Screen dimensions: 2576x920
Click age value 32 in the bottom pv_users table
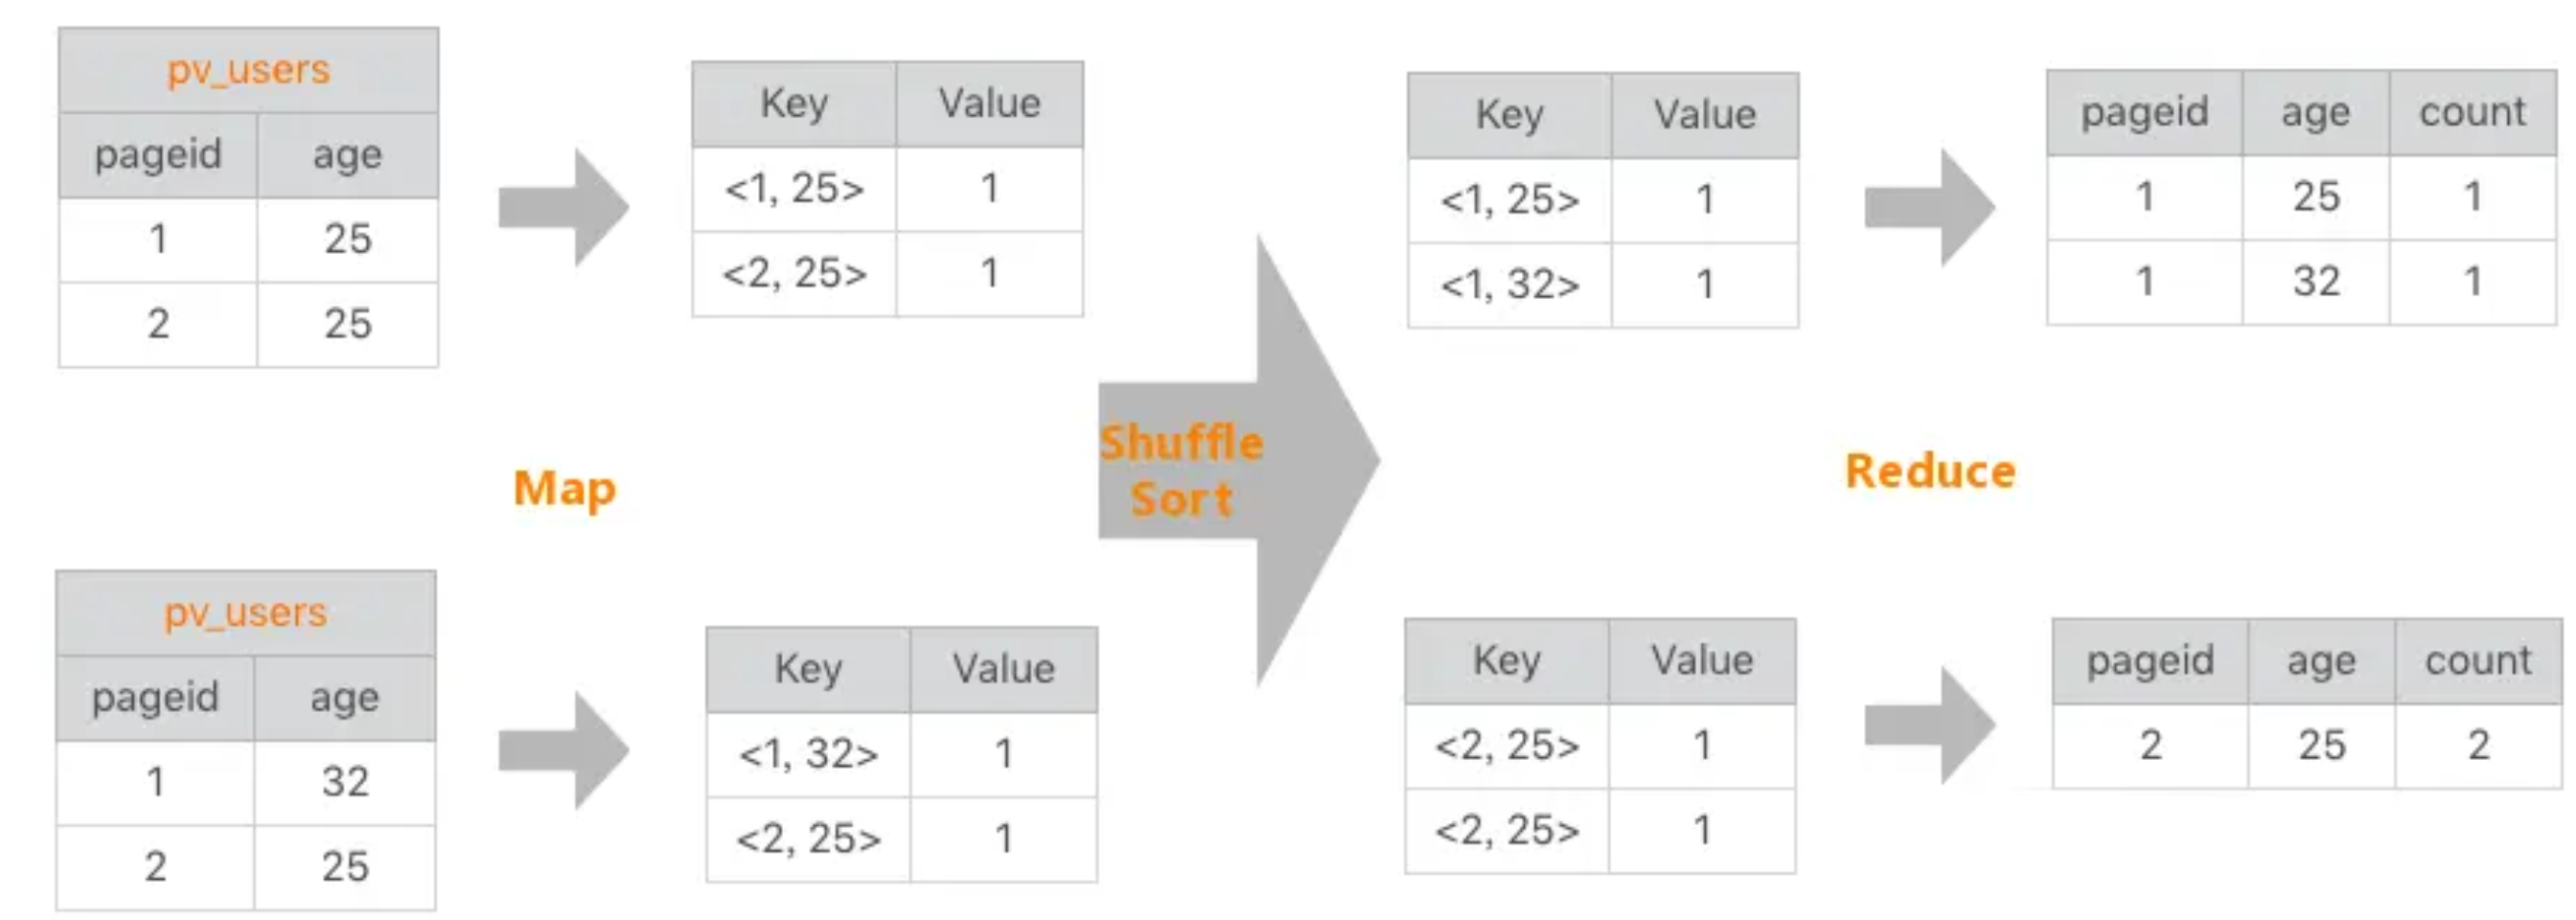coord(345,782)
